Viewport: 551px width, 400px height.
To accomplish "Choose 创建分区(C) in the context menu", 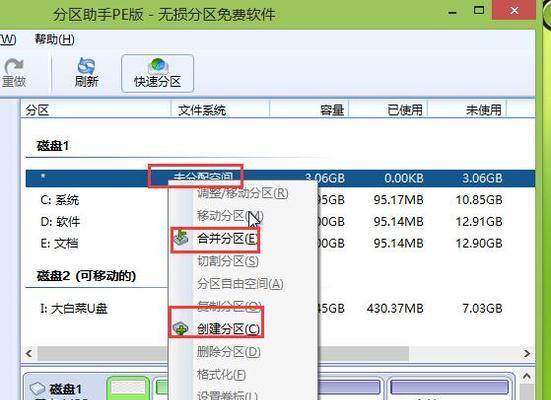I will 228,329.
